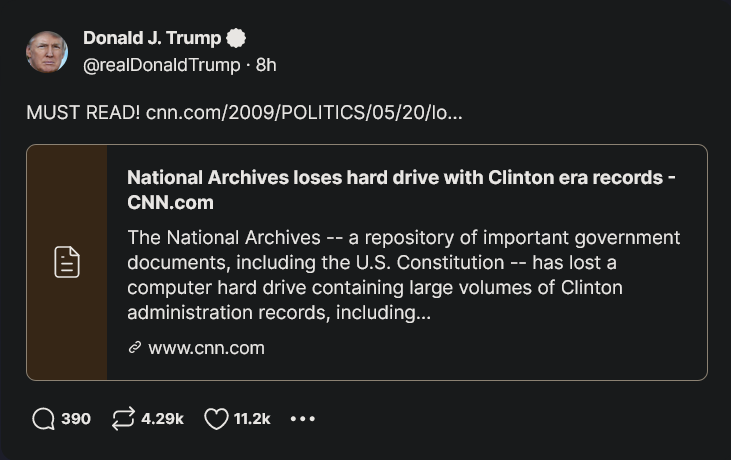Click the MUST READ! post text
Viewport: 731px width, 460px height.
pos(83,112)
